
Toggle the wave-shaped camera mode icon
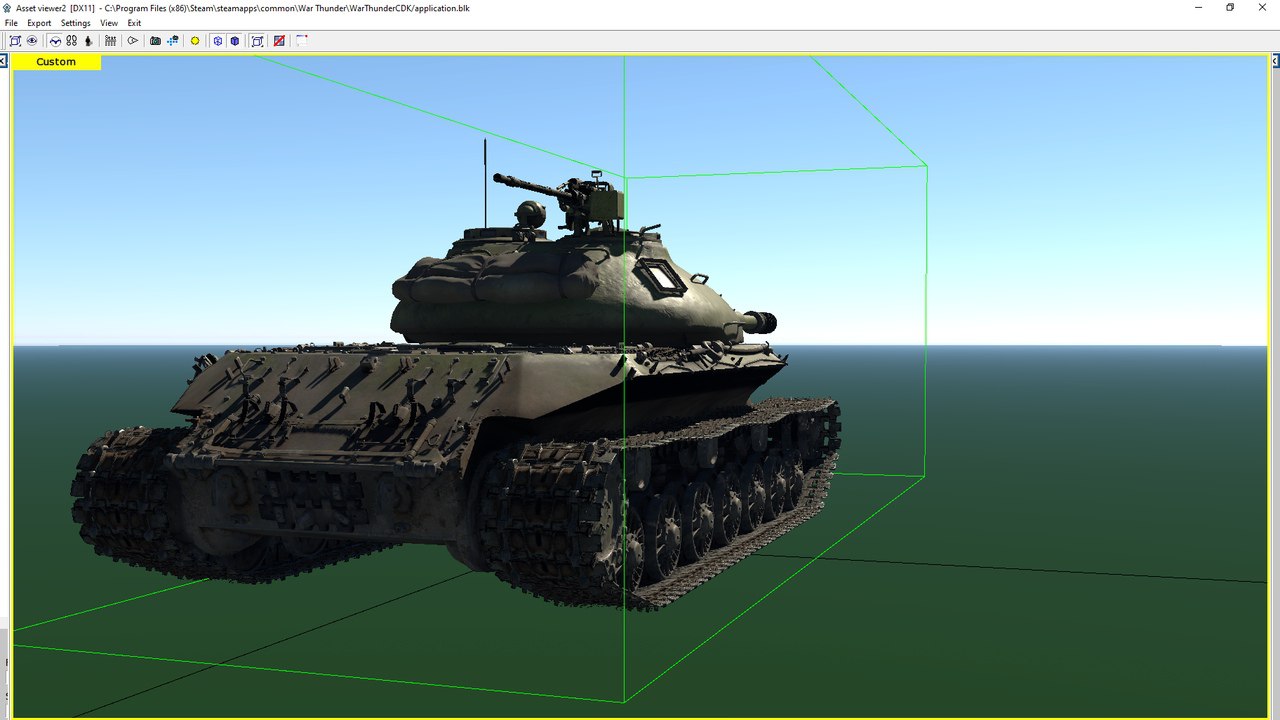click(55, 41)
